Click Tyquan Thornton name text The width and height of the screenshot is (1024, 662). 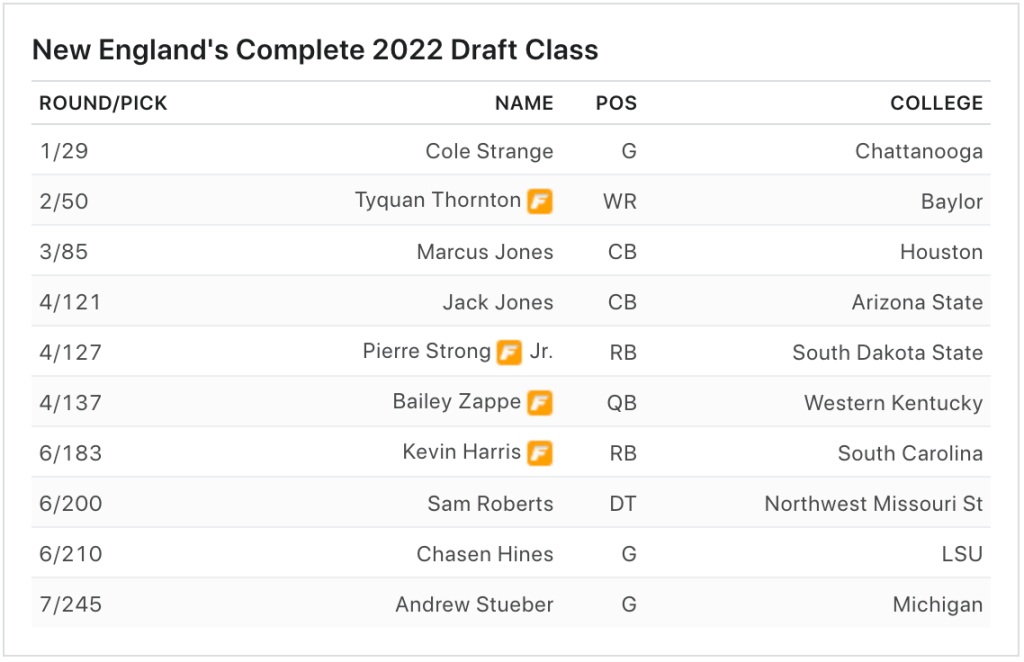(x=437, y=200)
